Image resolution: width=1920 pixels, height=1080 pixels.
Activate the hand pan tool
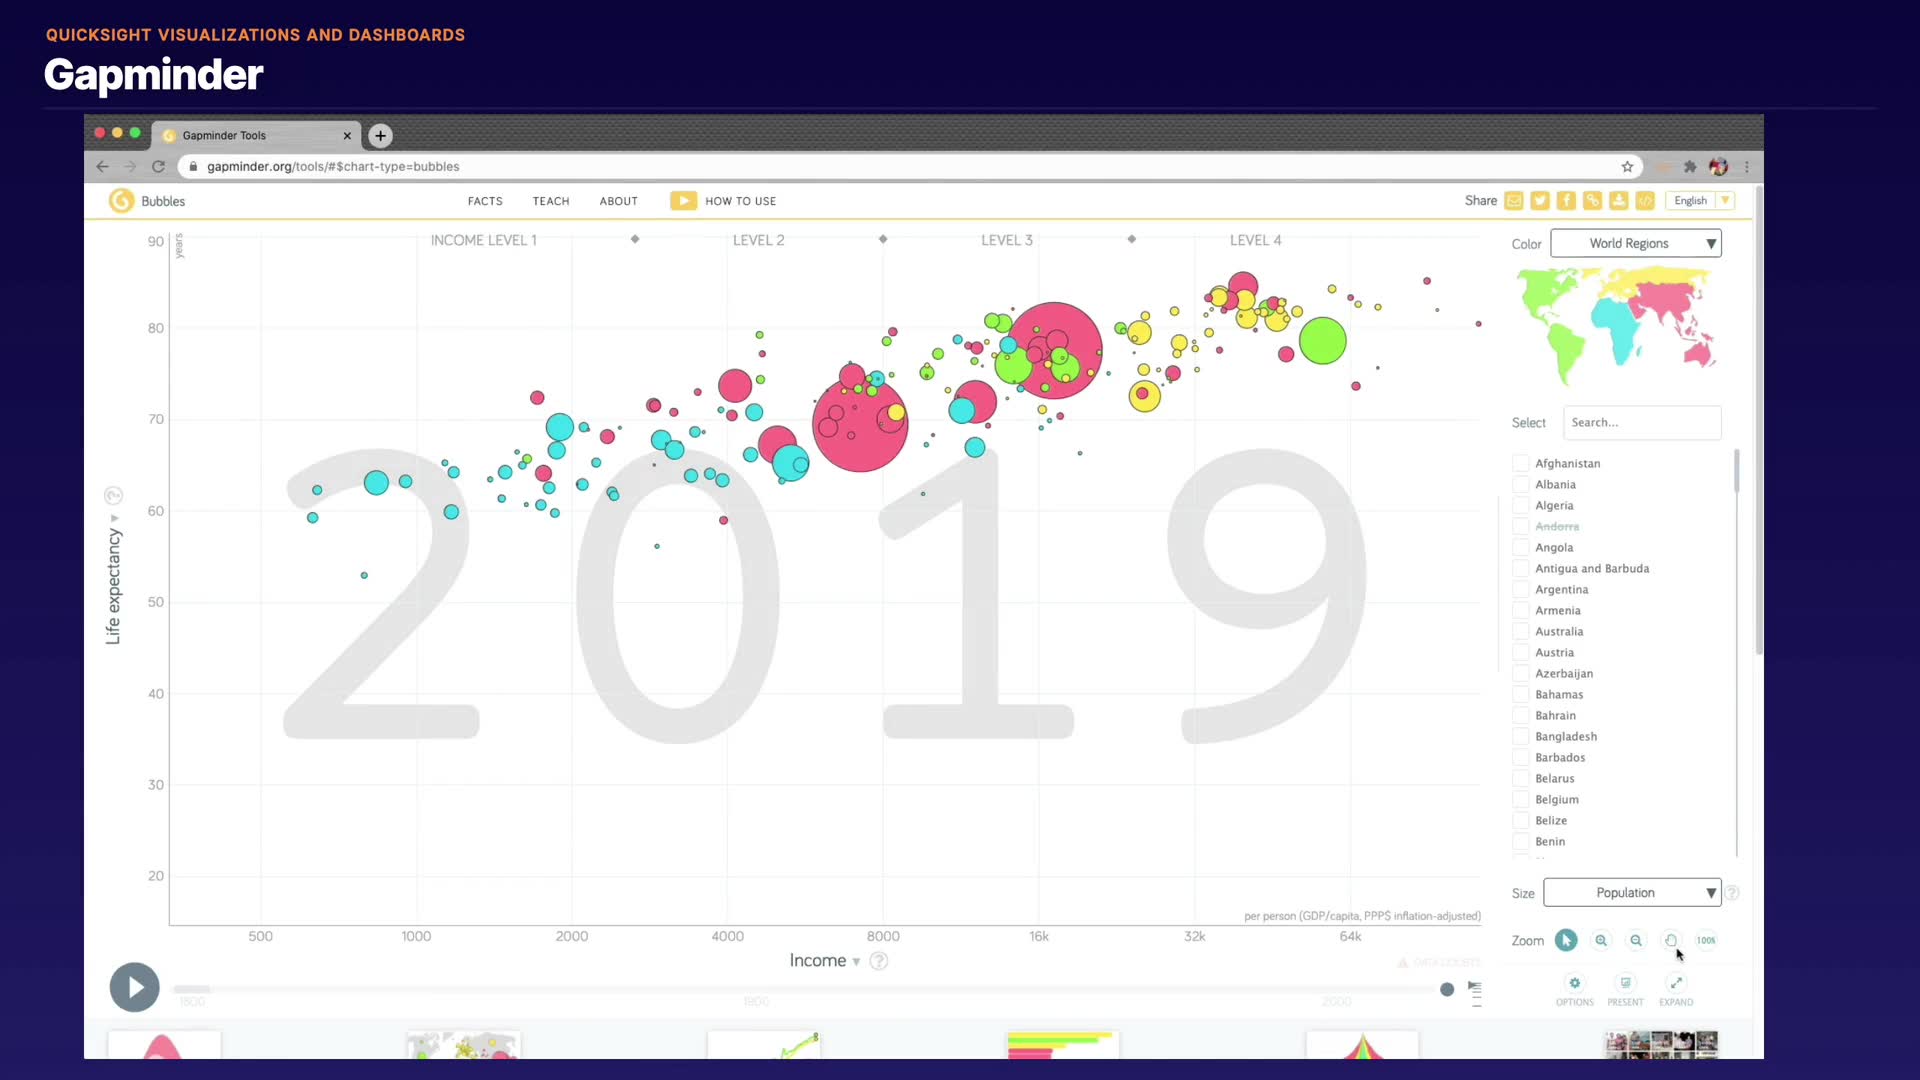coord(1671,940)
